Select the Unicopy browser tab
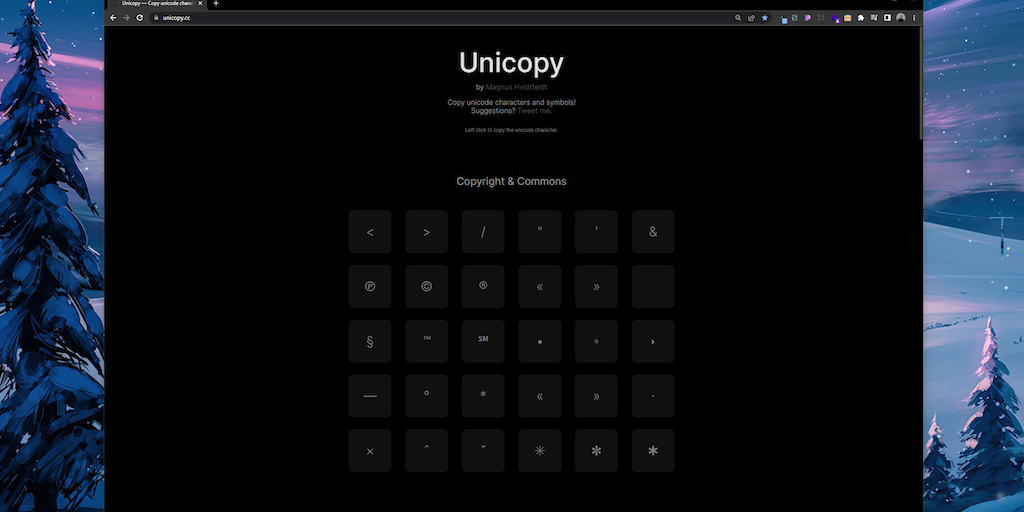 pos(157,4)
